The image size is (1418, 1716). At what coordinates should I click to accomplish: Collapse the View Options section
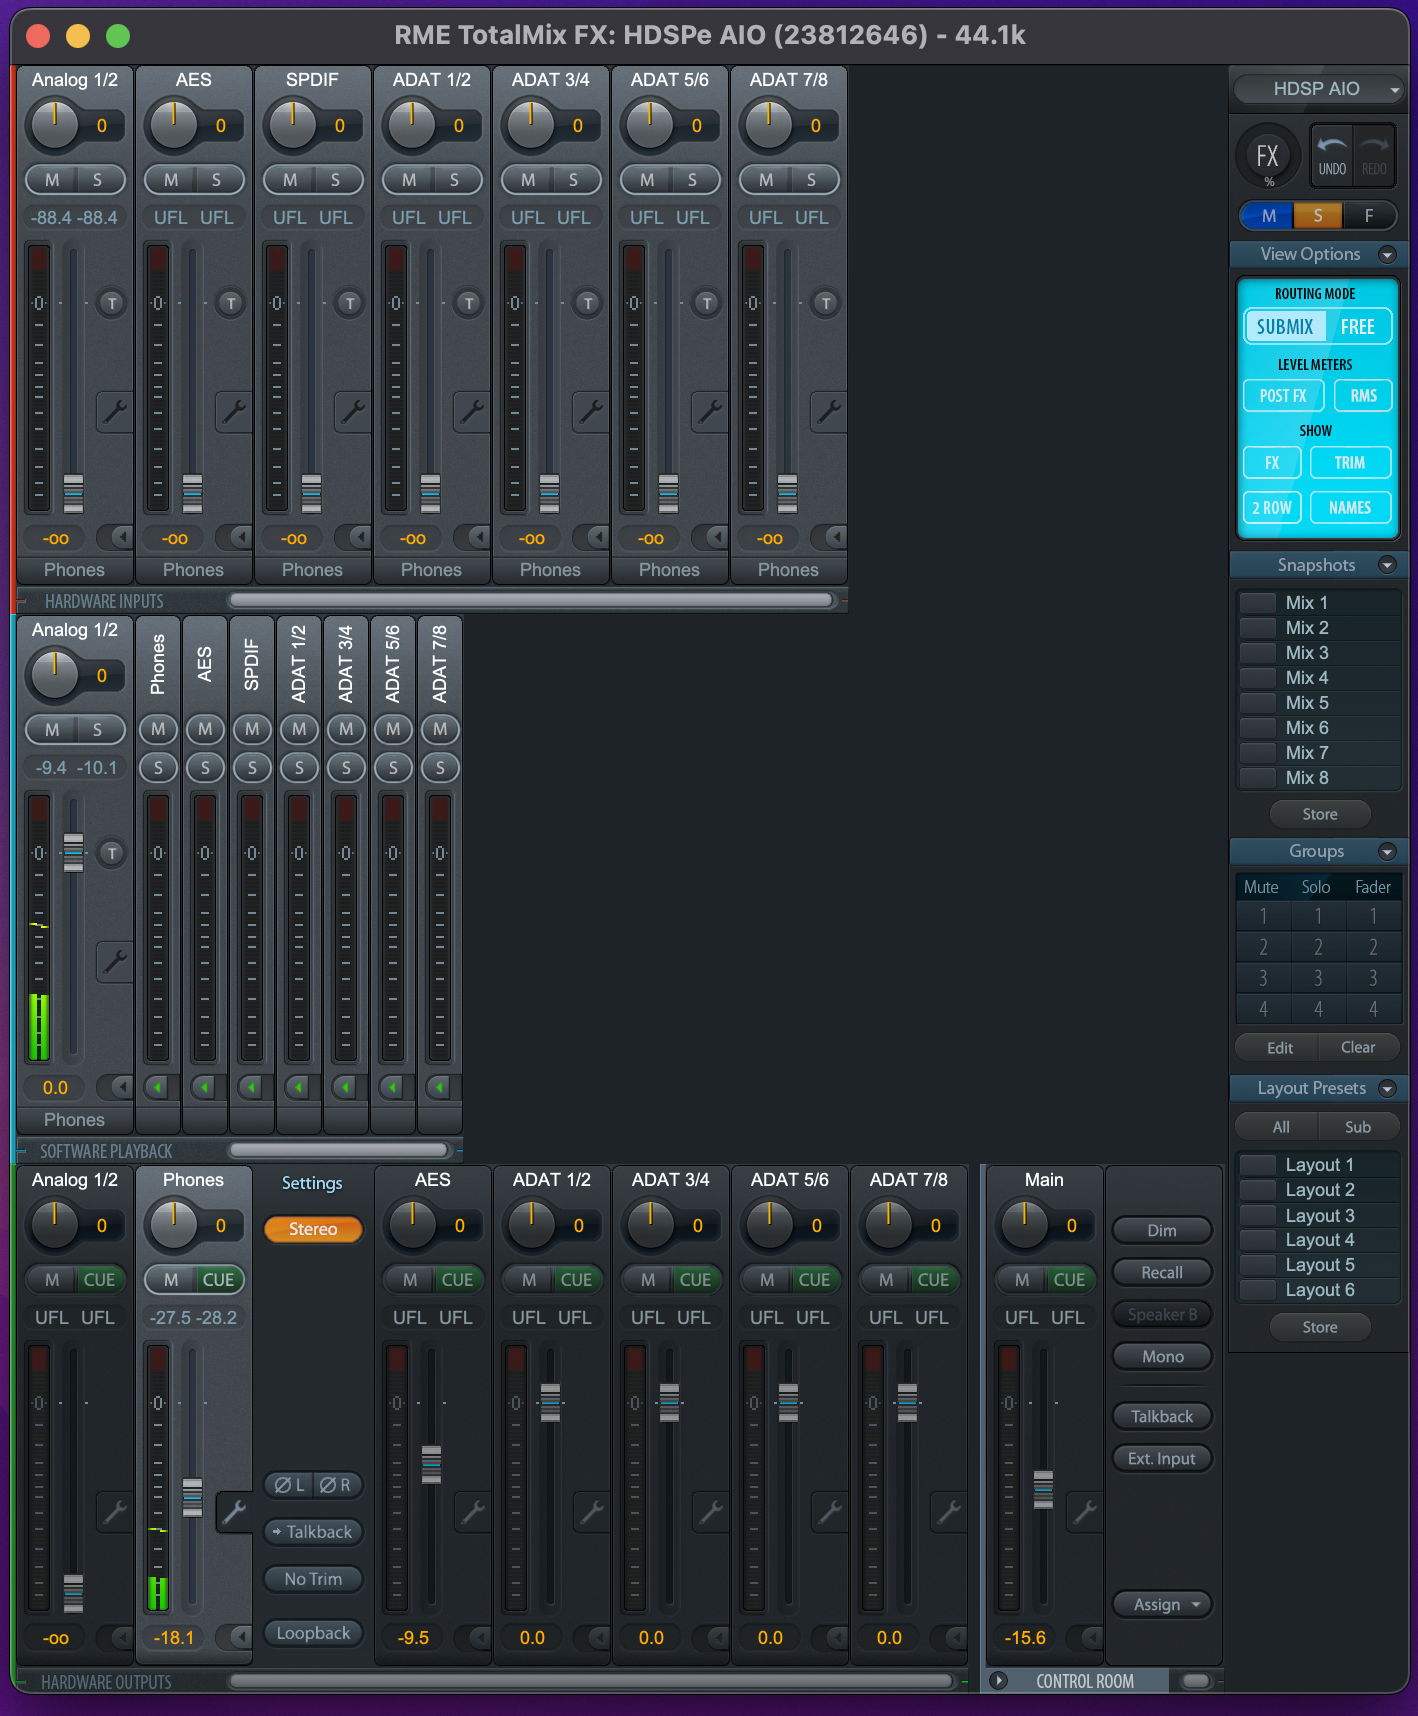click(1387, 255)
